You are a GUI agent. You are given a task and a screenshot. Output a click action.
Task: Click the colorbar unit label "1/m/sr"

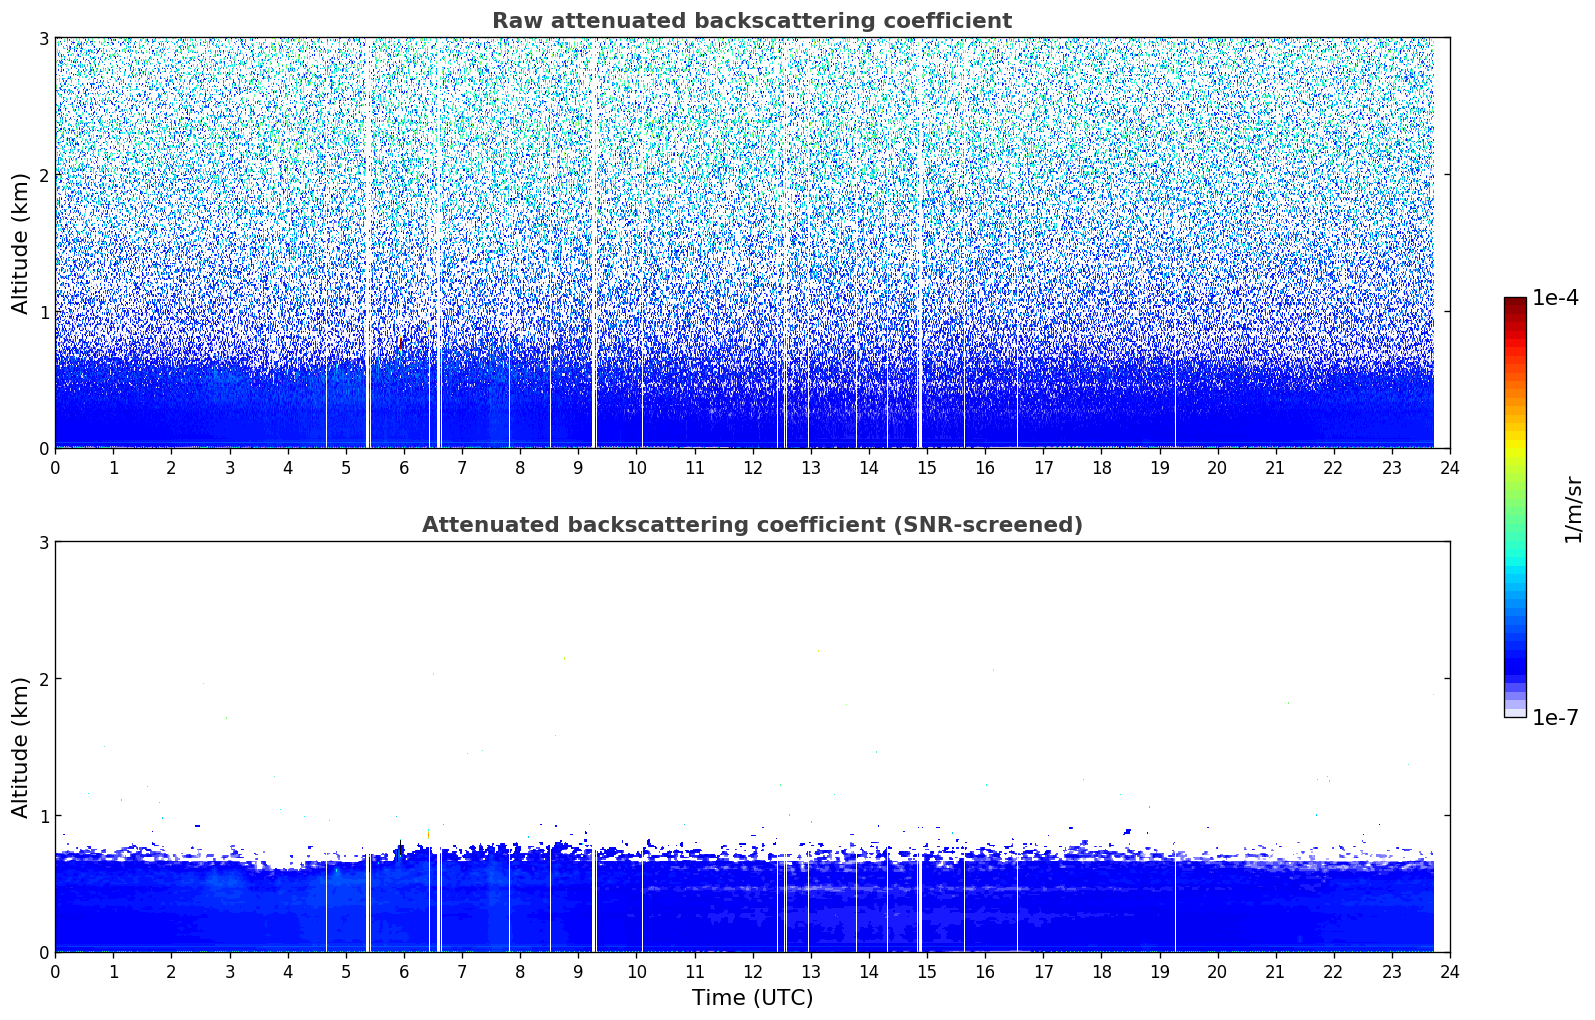(x=1573, y=509)
